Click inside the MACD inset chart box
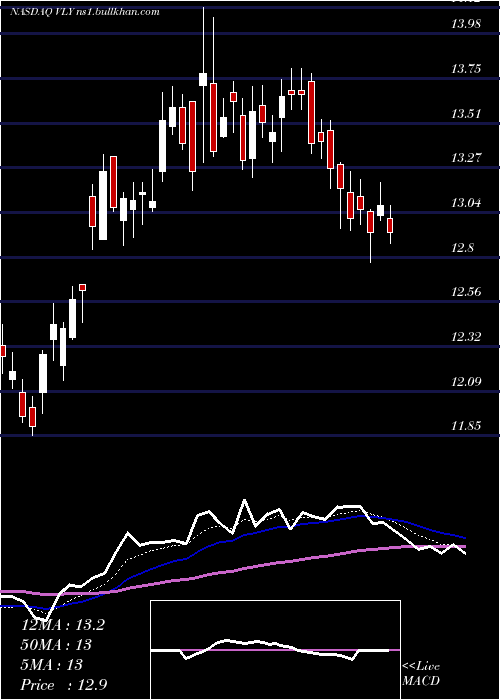 coord(275,650)
